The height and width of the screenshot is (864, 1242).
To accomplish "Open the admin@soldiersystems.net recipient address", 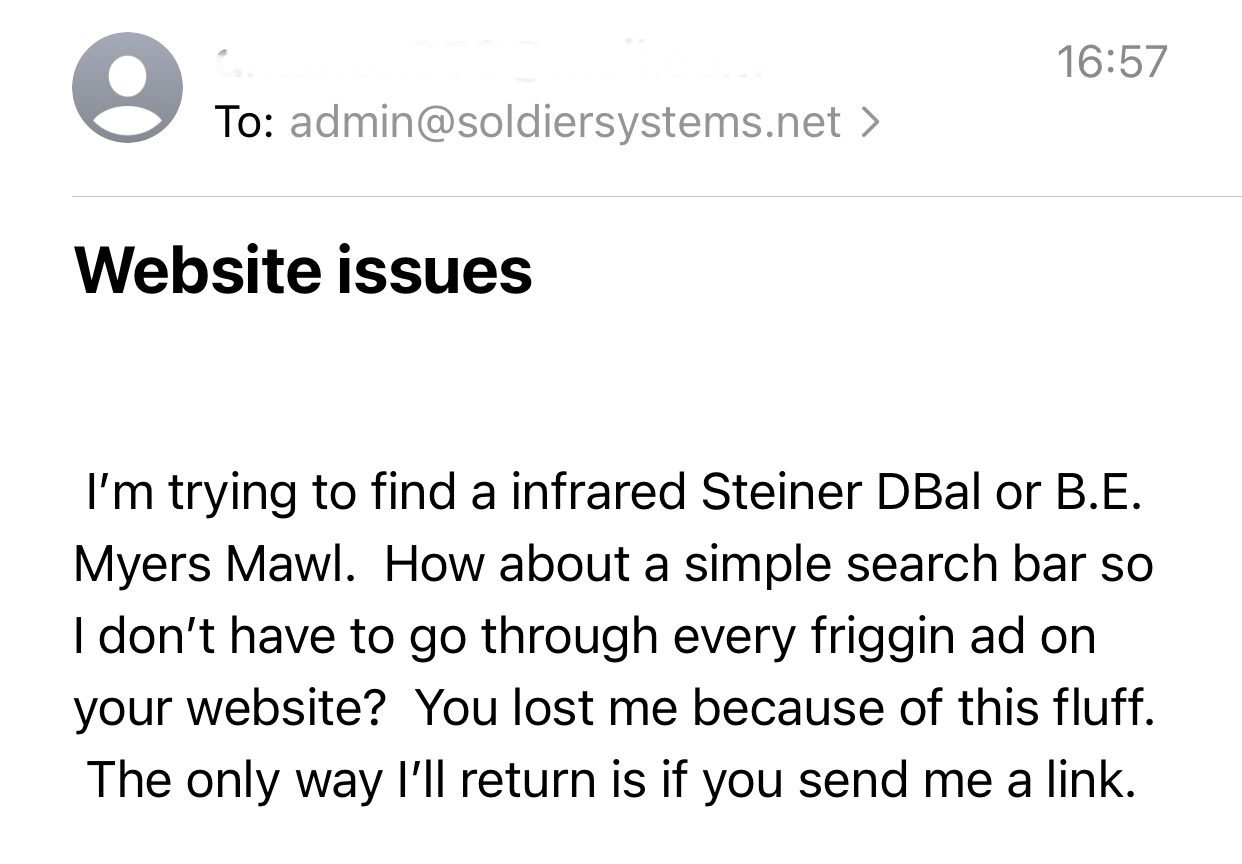I will [565, 122].
